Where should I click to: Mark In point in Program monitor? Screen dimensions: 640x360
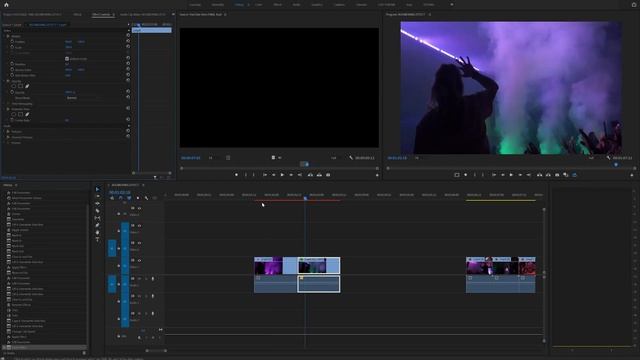474,175
